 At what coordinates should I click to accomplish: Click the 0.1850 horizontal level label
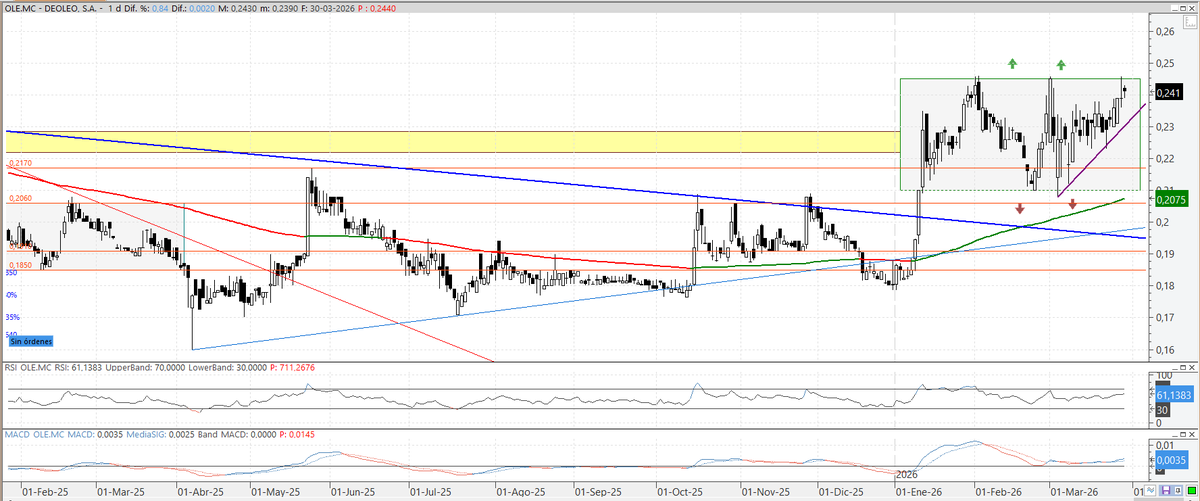(19, 264)
